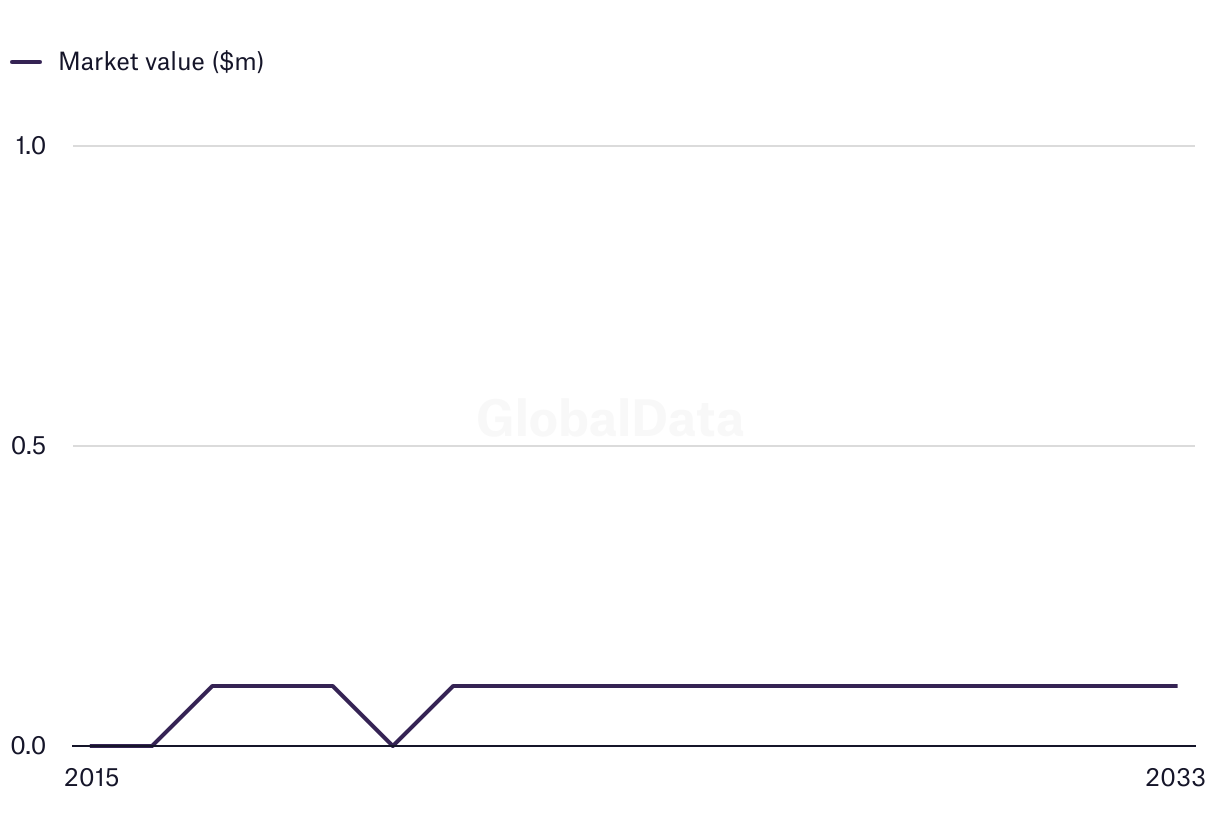Image resolution: width=1220 pixels, height=836 pixels.
Task: Click the 2033 x-axis label
Action: 1176,778
